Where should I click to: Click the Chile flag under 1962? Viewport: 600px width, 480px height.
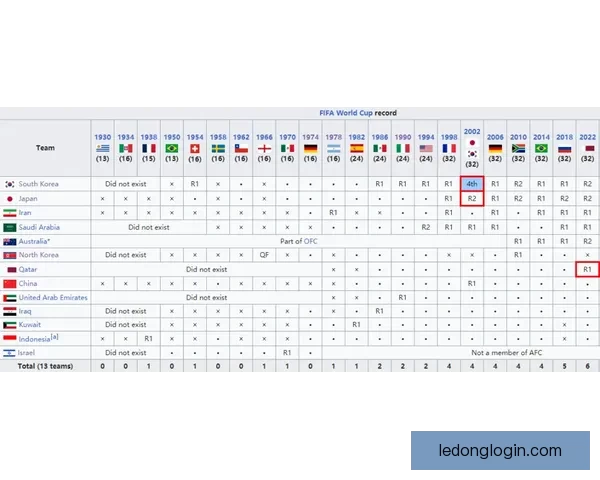pyautogui.click(x=241, y=148)
